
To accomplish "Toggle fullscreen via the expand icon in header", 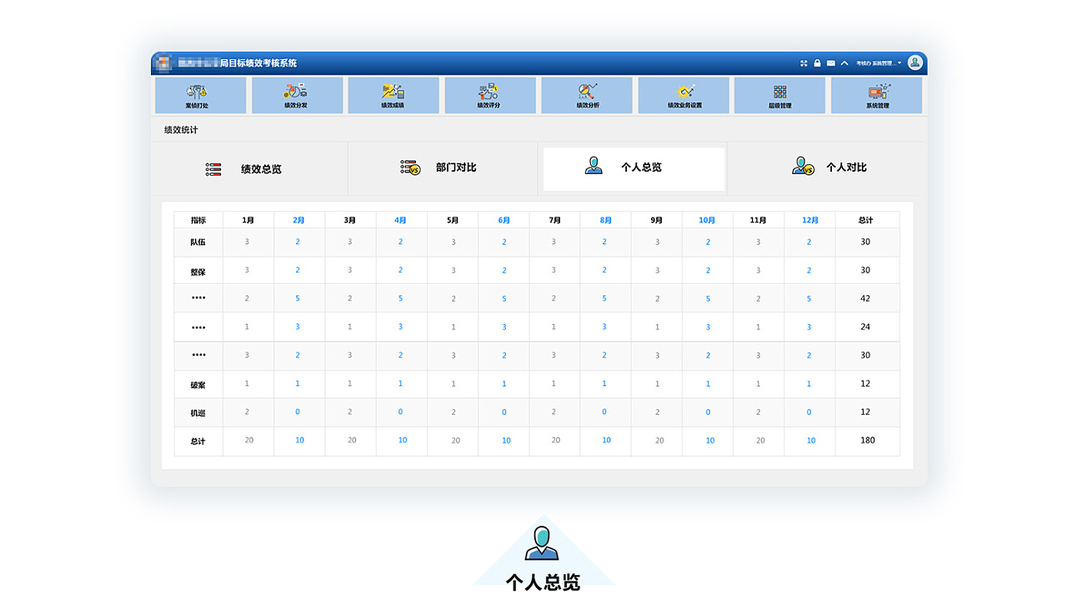I will click(804, 63).
